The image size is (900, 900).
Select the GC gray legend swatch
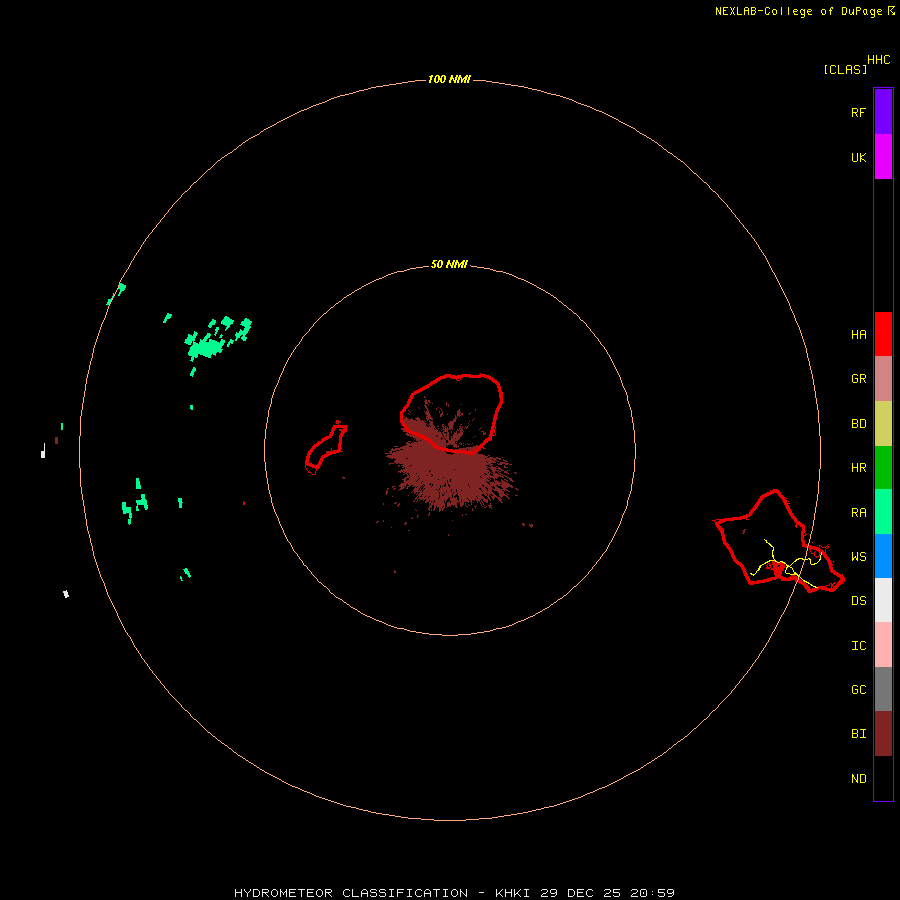click(883, 689)
